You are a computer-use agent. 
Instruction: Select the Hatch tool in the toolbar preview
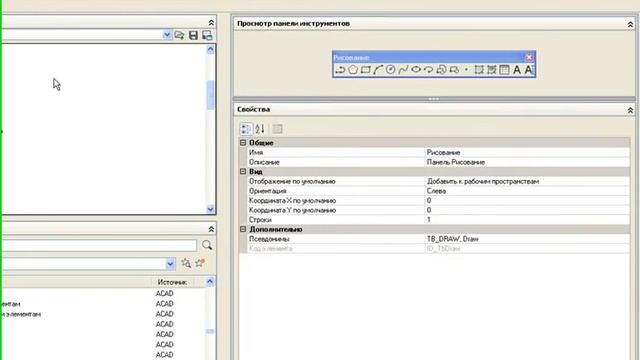point(479,70)
